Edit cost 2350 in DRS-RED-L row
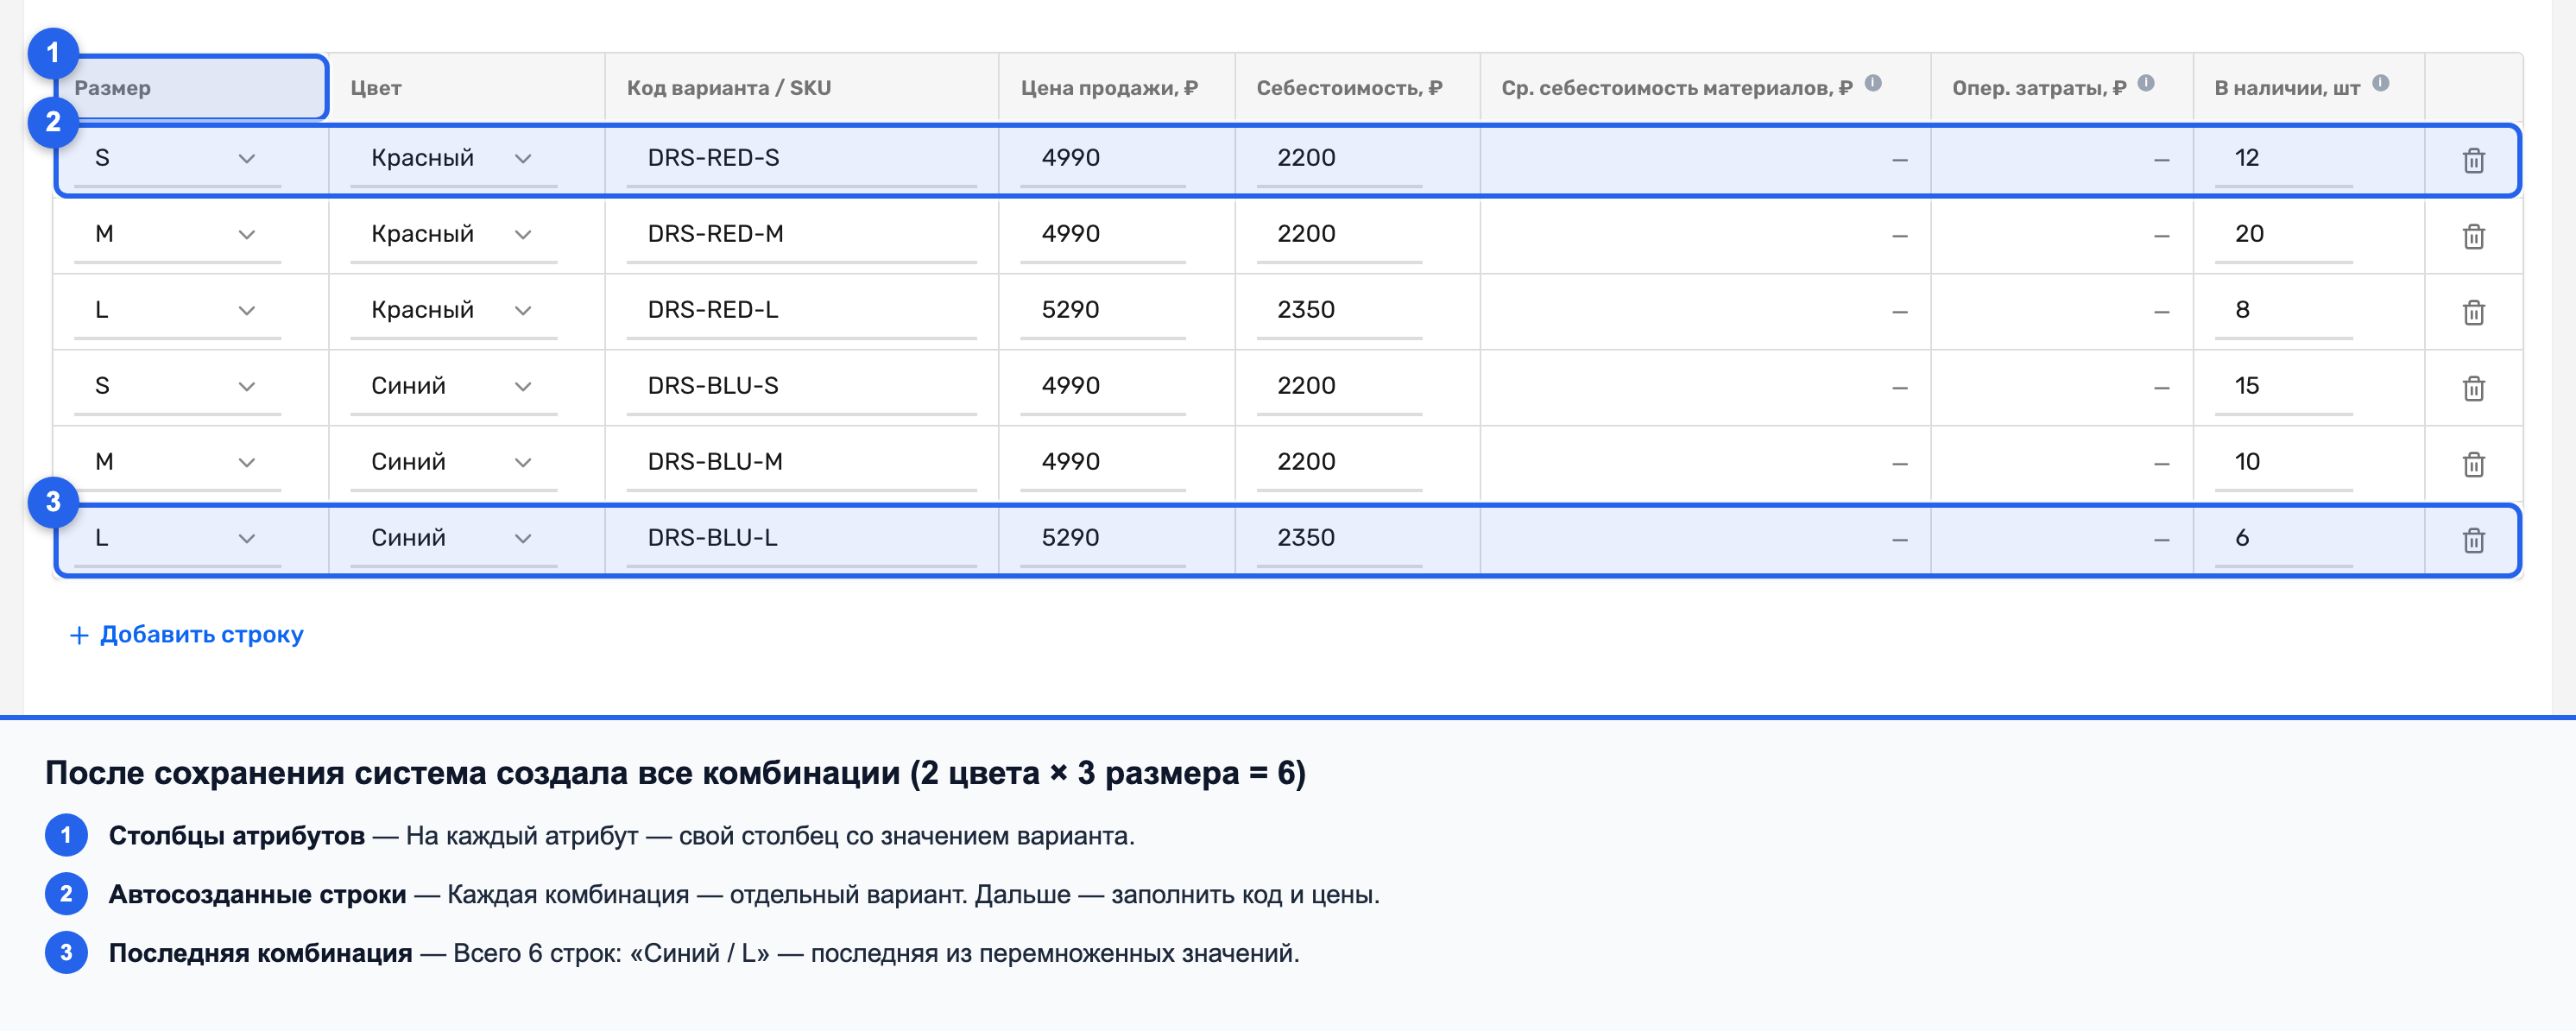The height and width of the screenshot is (1031, 2576). (x=1339, y=310)
